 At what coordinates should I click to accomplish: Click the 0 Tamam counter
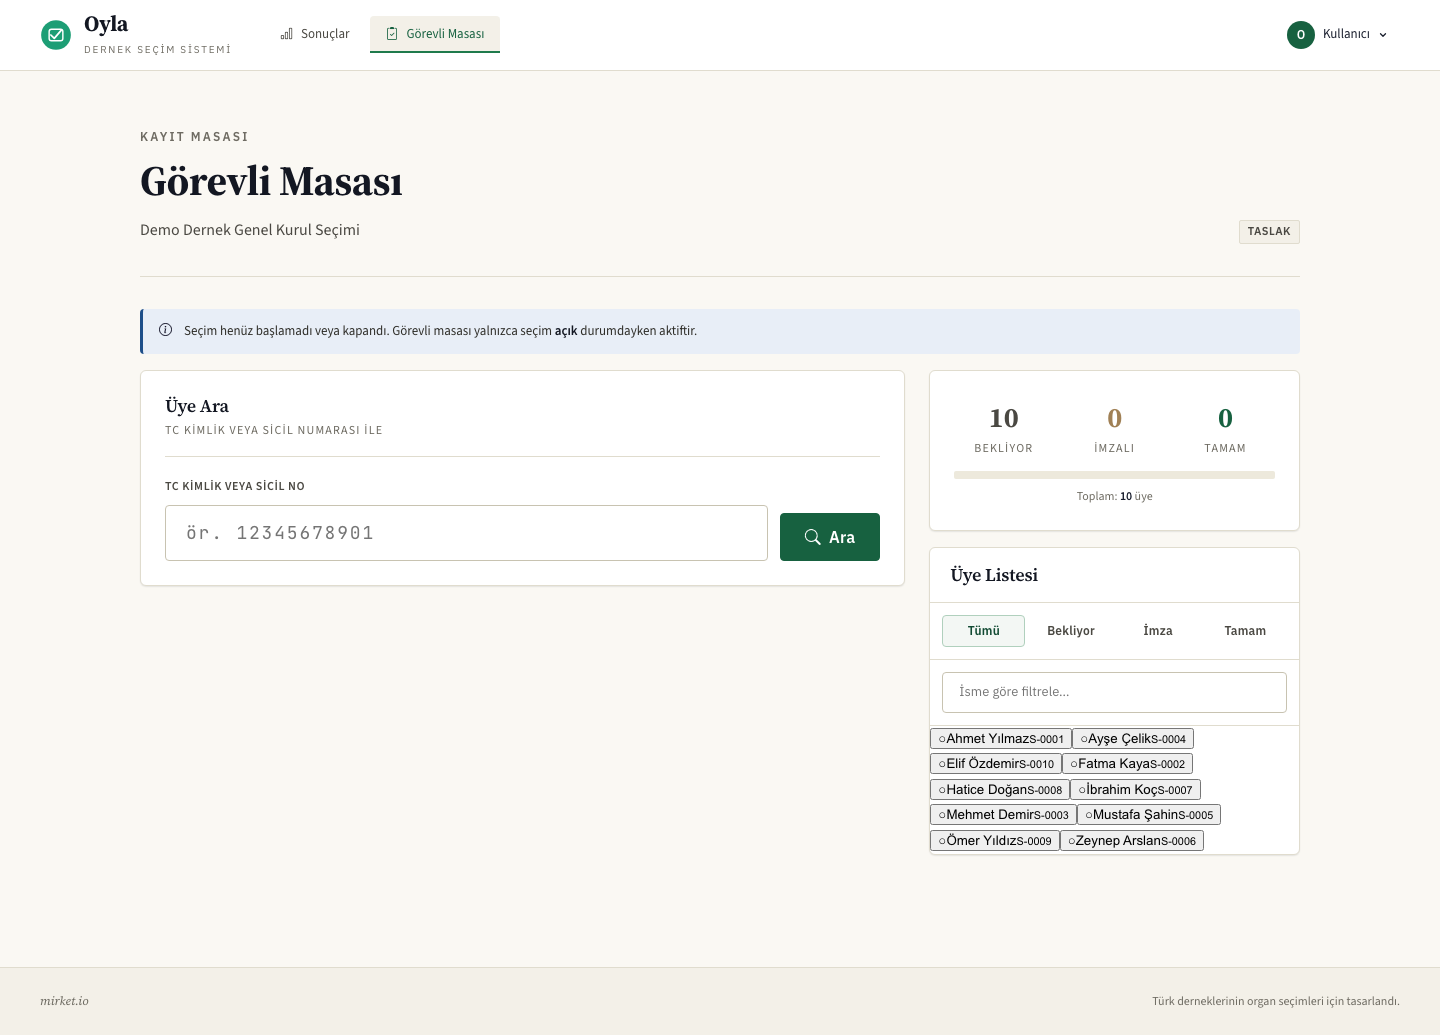coord(1225,430)
